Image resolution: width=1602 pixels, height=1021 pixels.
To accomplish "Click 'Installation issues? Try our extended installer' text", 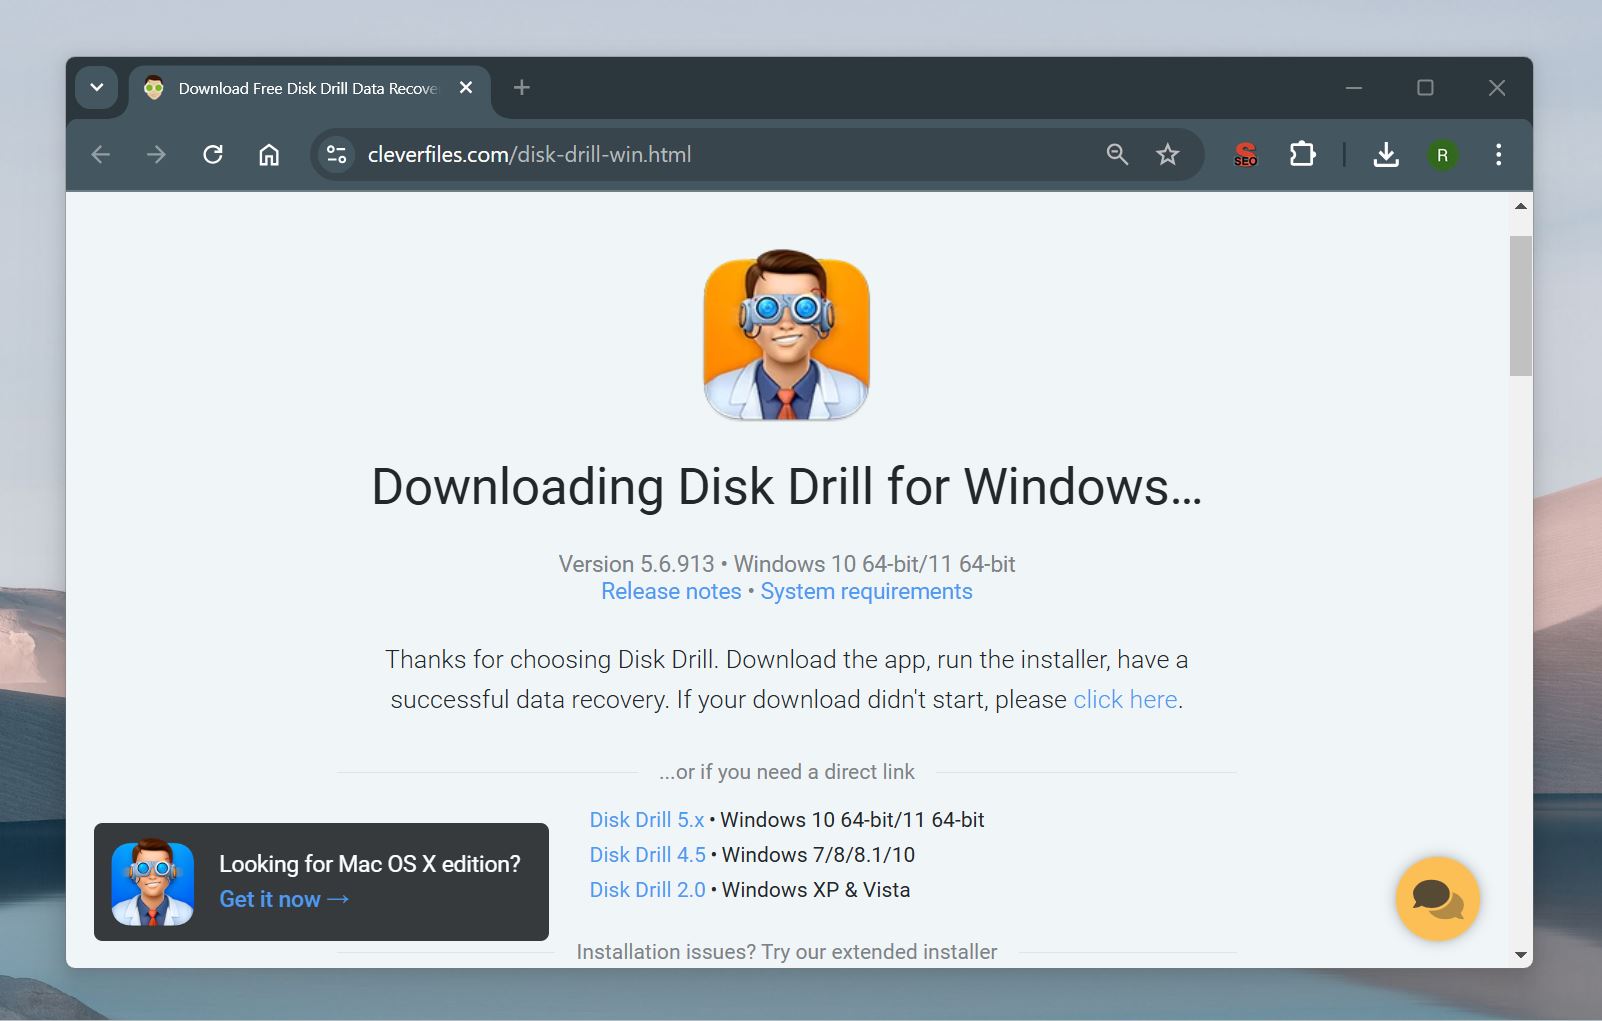I will pos(787,952).
